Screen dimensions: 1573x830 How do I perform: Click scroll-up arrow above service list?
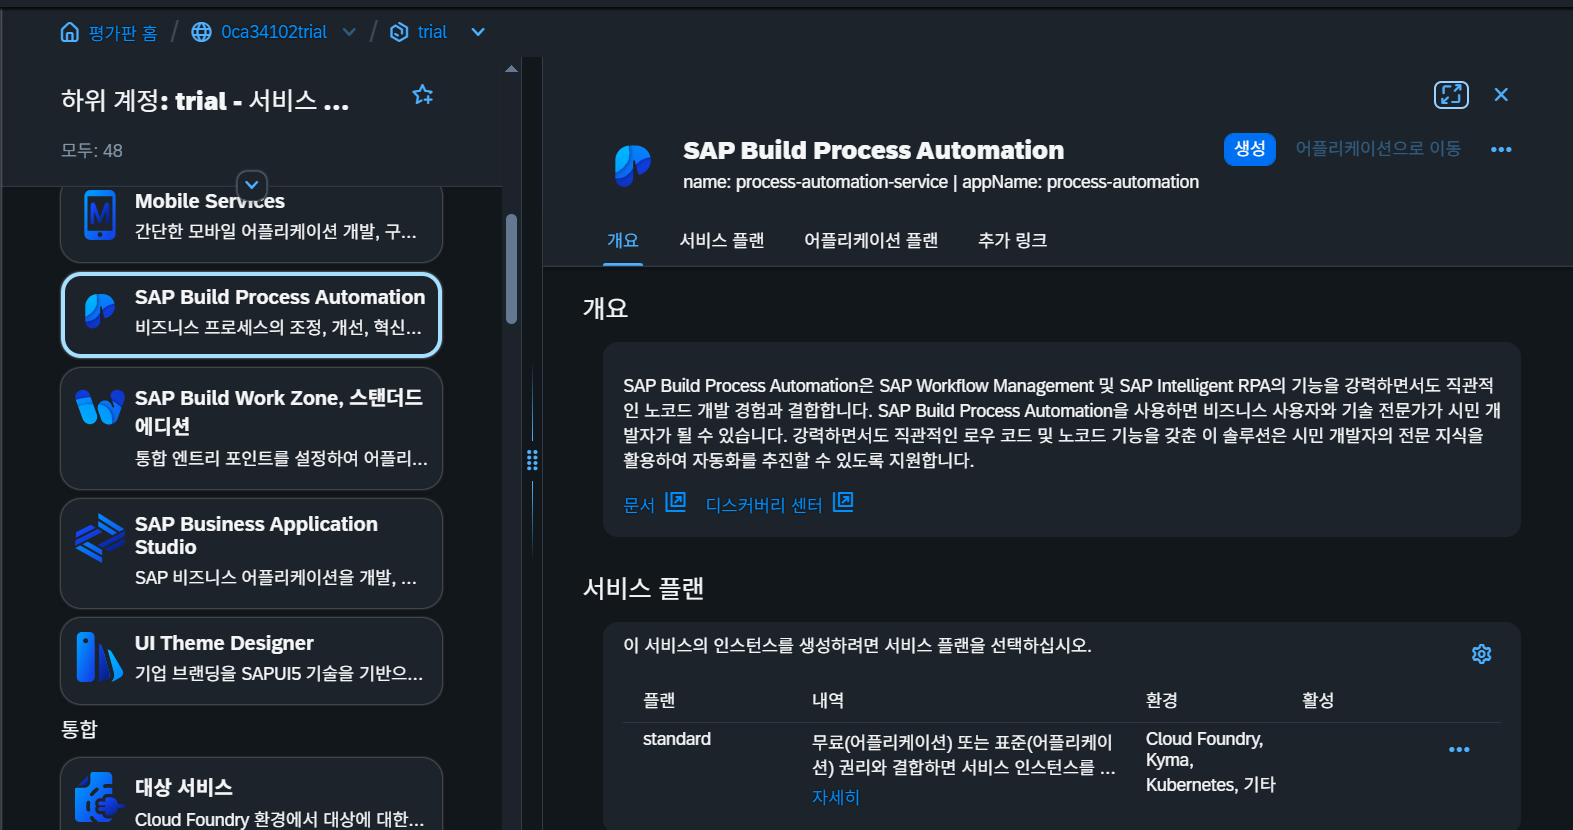coord(512,69)
